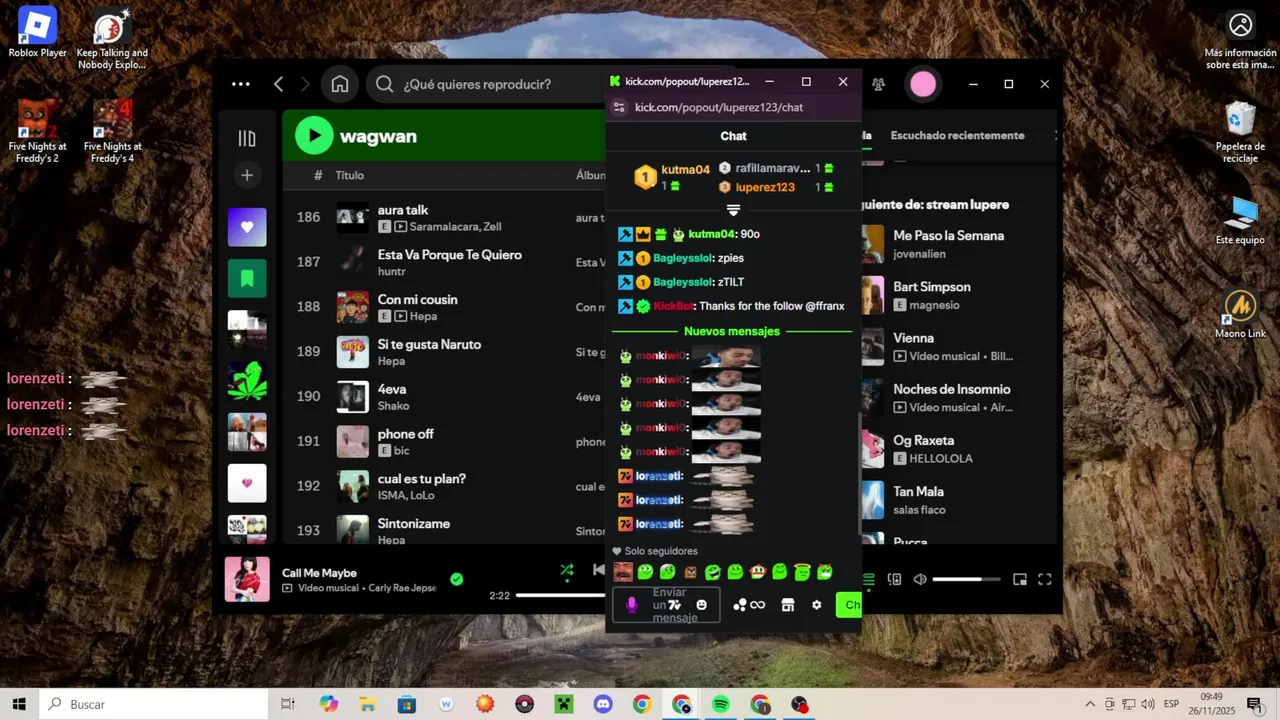The height and width of the screenshot is (720, 1280).
Task: Open artist link 'Shako'
Action: (x=394, y=406)
